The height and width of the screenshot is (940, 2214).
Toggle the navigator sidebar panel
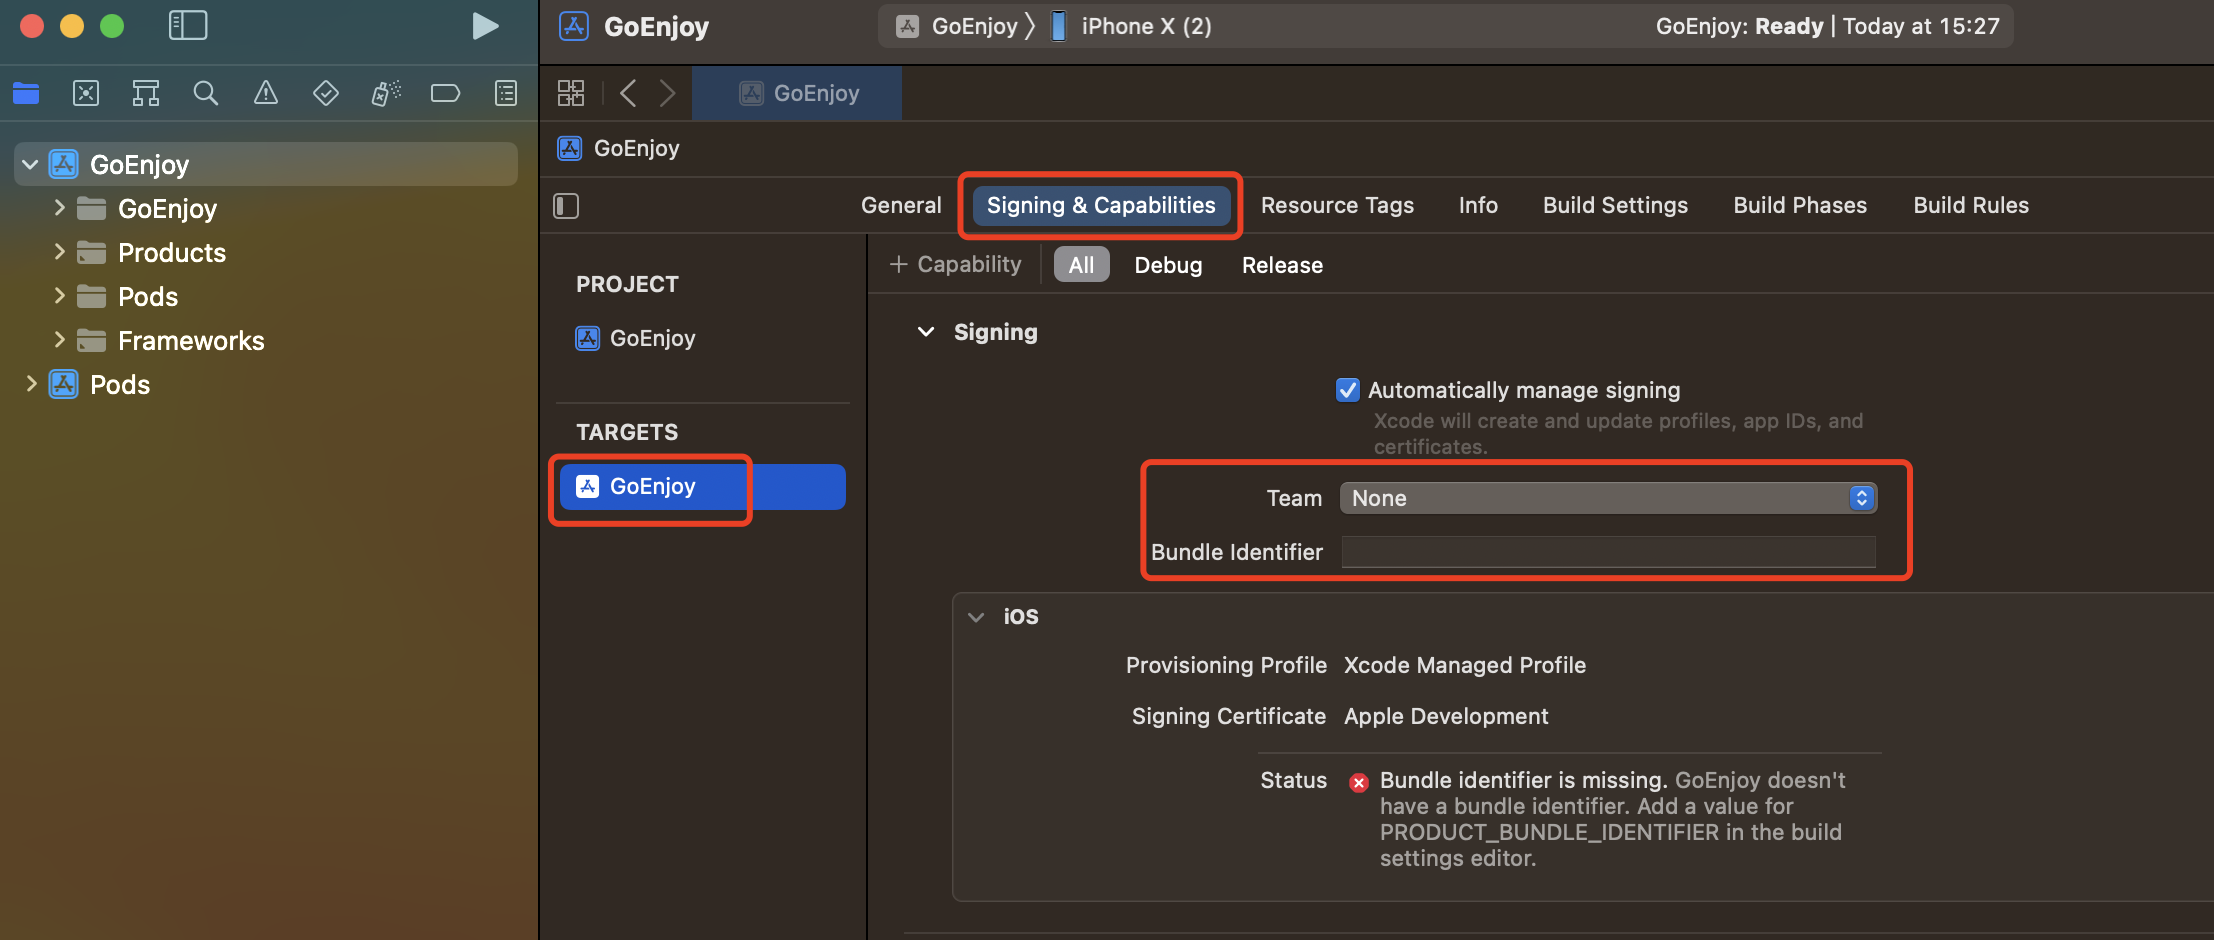188,26
